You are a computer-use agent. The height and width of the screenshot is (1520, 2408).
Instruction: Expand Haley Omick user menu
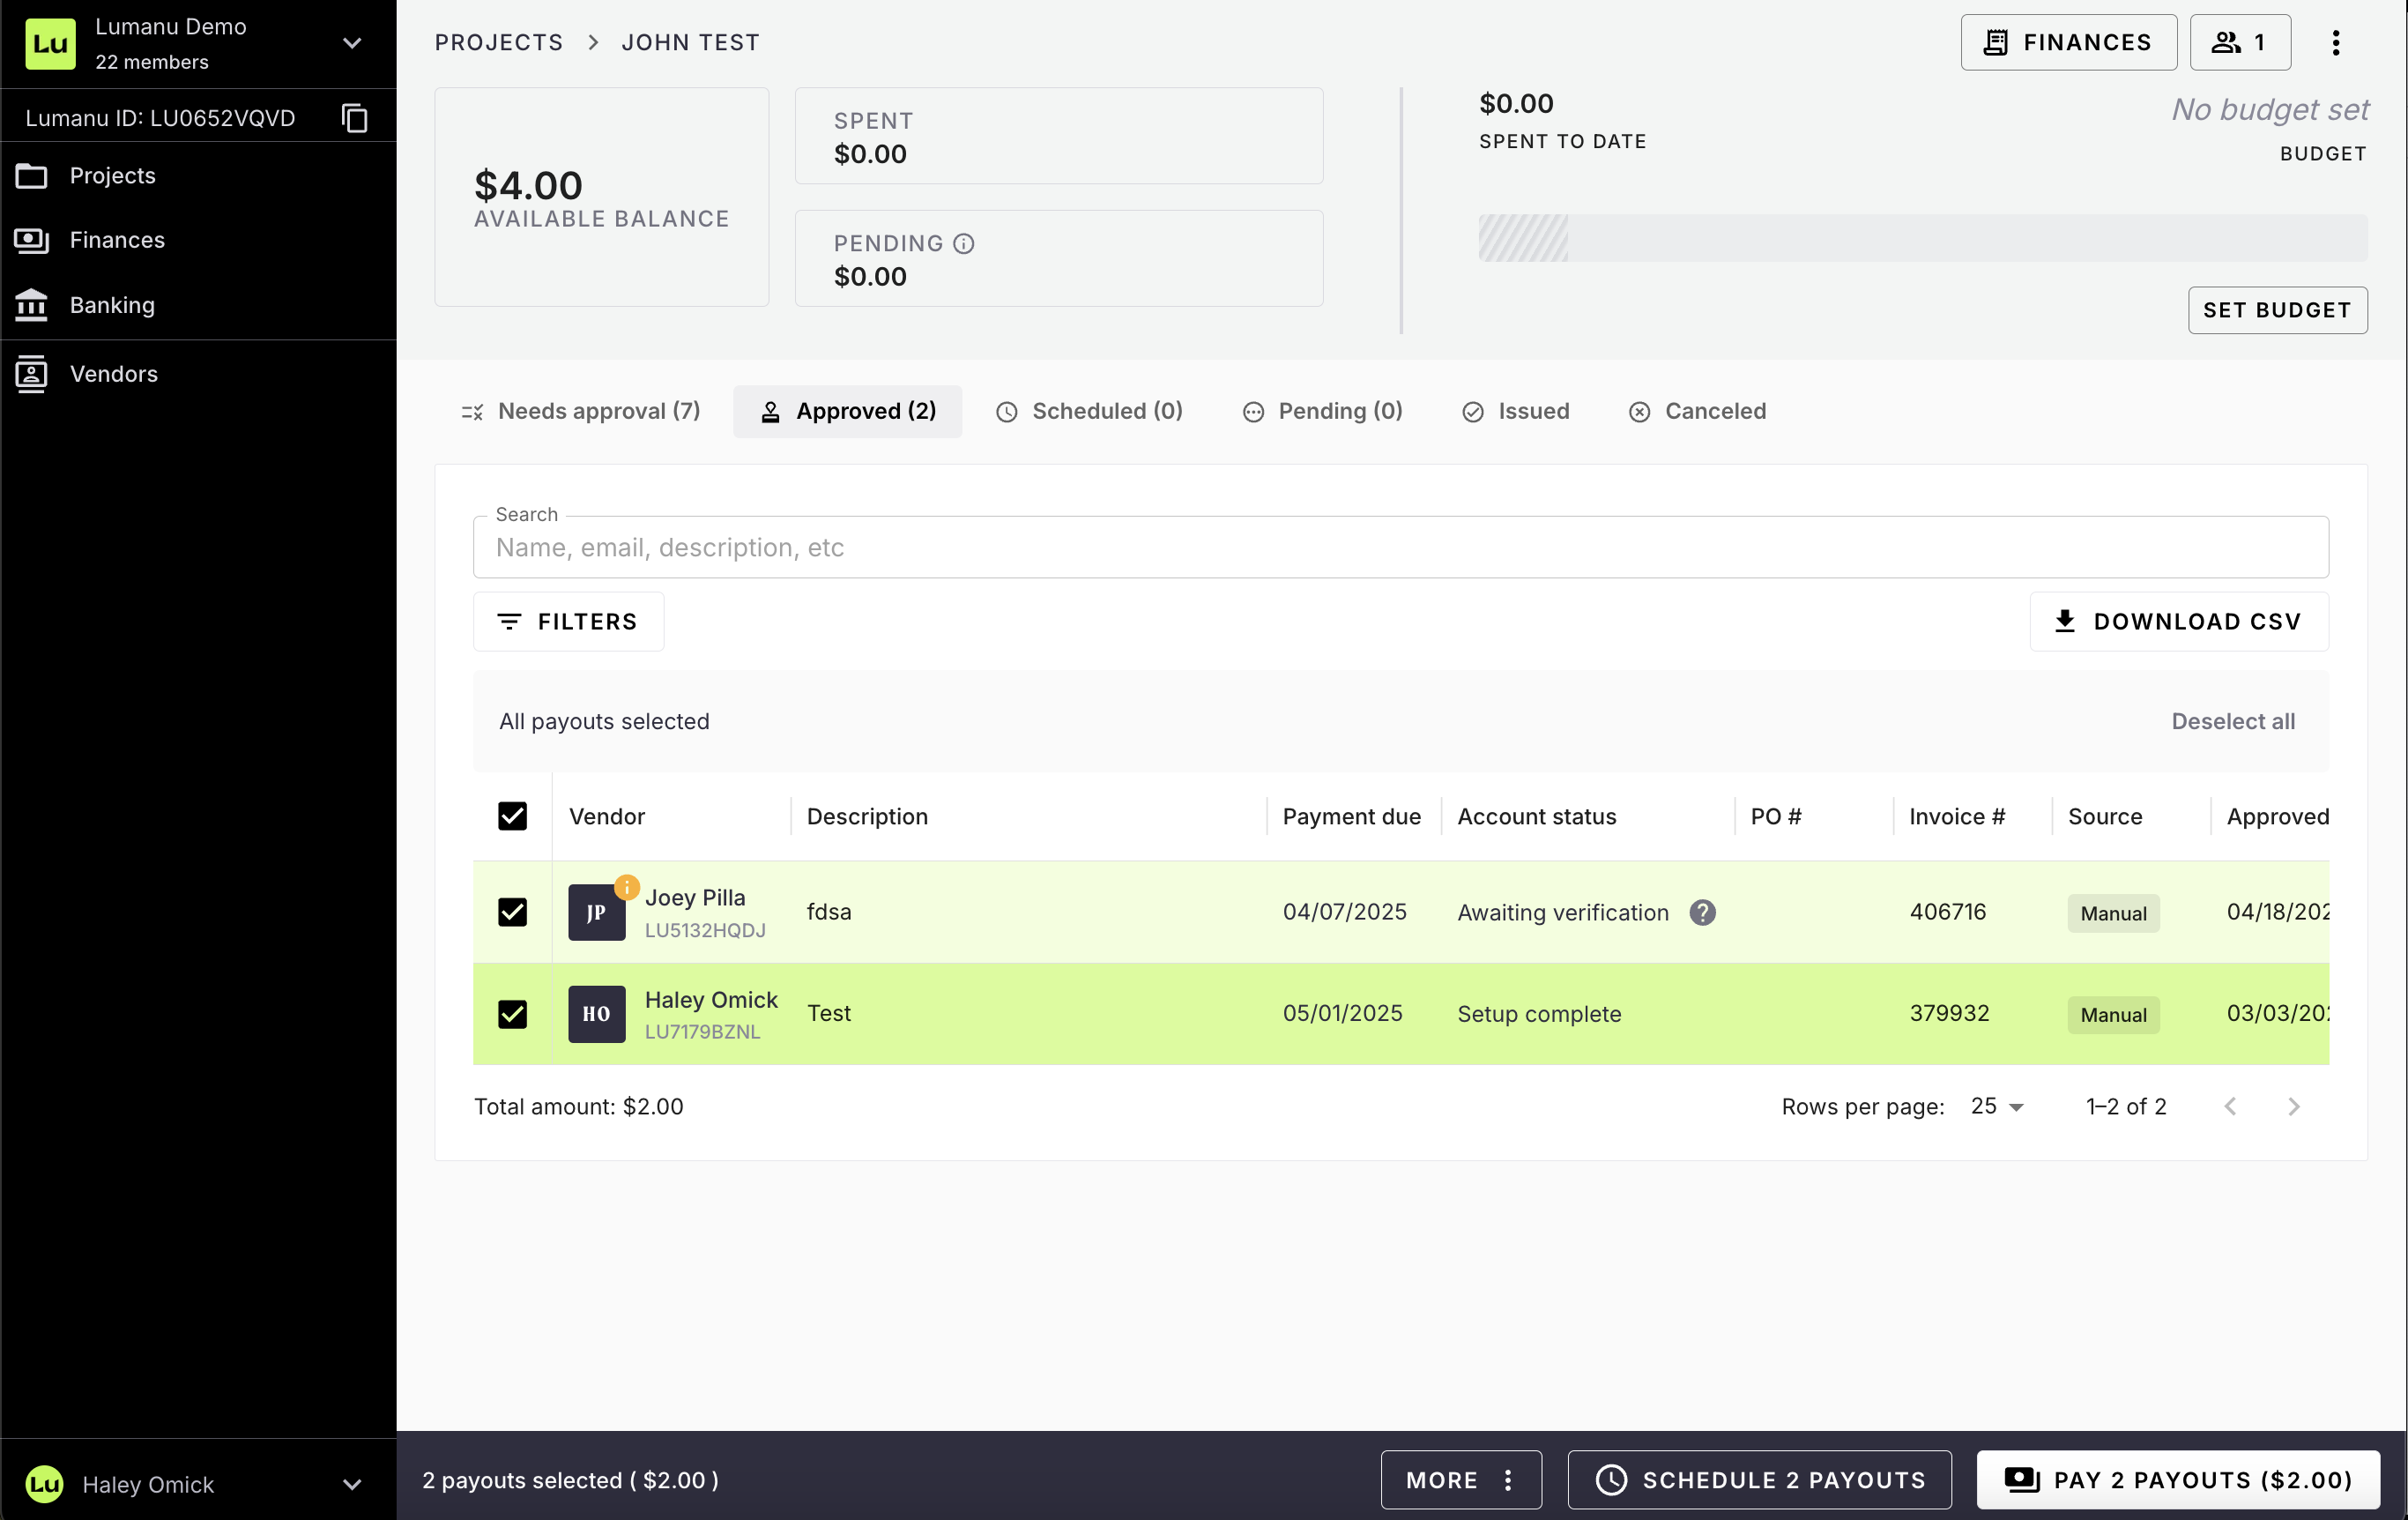point(352,1484)
